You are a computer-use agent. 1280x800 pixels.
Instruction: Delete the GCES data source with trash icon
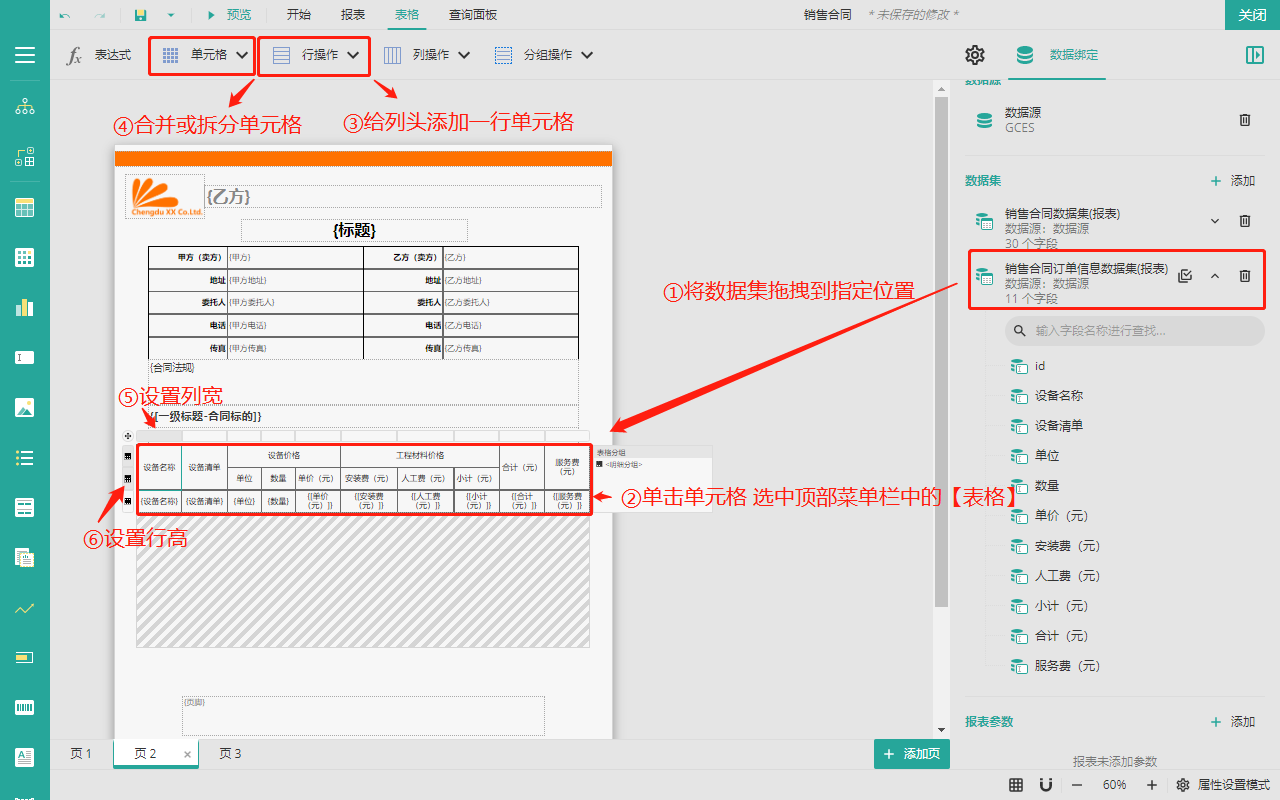click(1245, 120)
